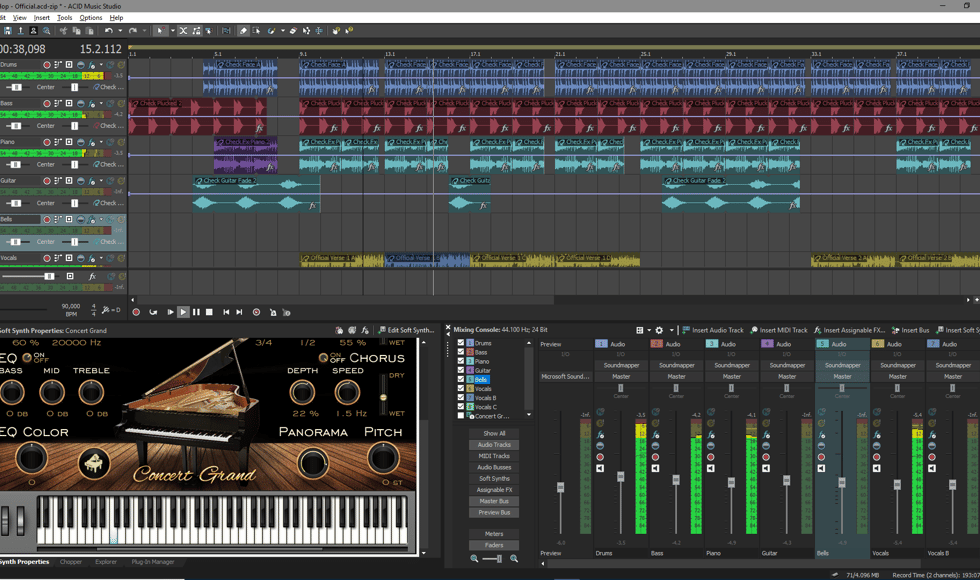Click Insert Bus button
This screenshot has height=580, width=980.
coord(910,330)
